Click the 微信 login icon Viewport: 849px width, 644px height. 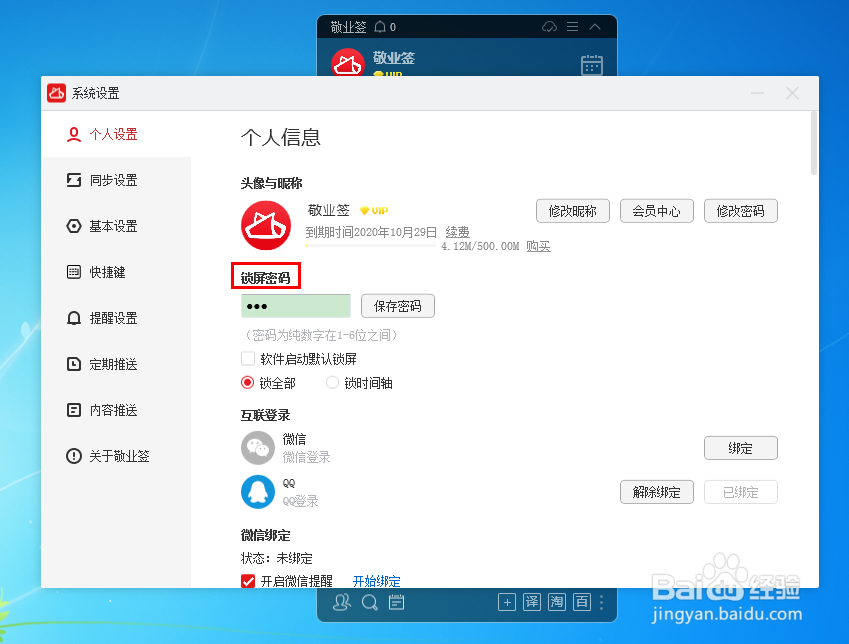click(x=258, y=448)
